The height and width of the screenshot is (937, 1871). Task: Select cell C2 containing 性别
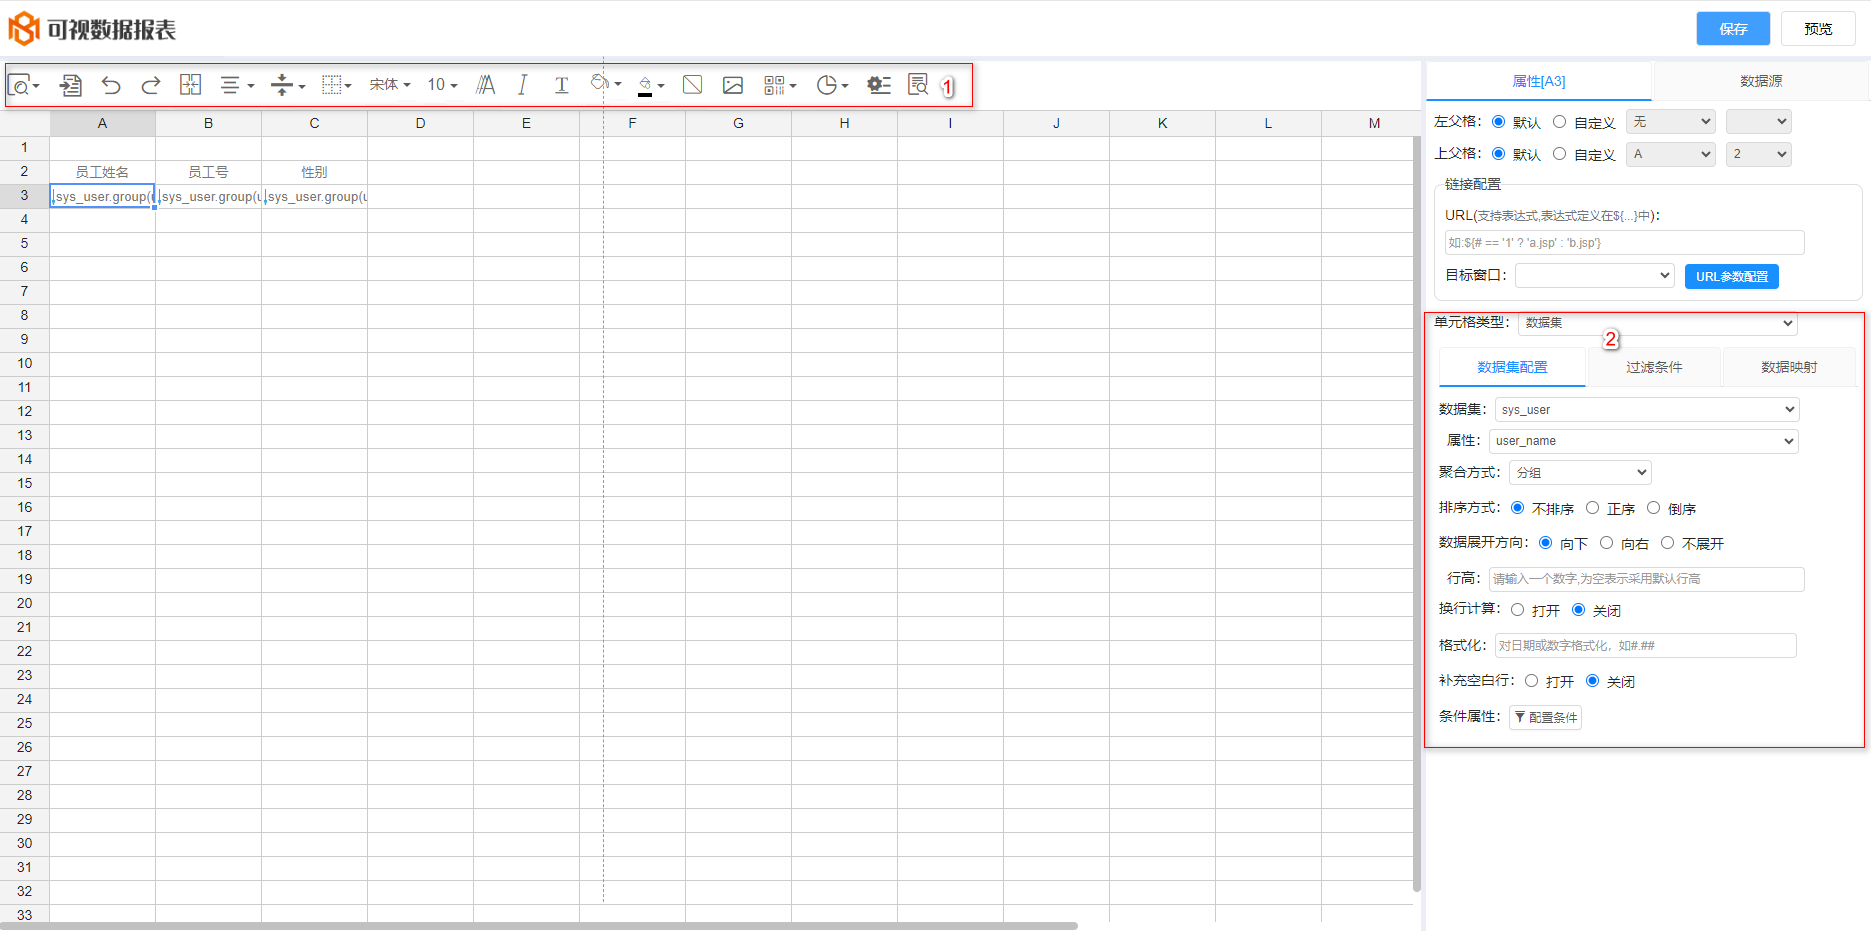click(x=314, y=172)
